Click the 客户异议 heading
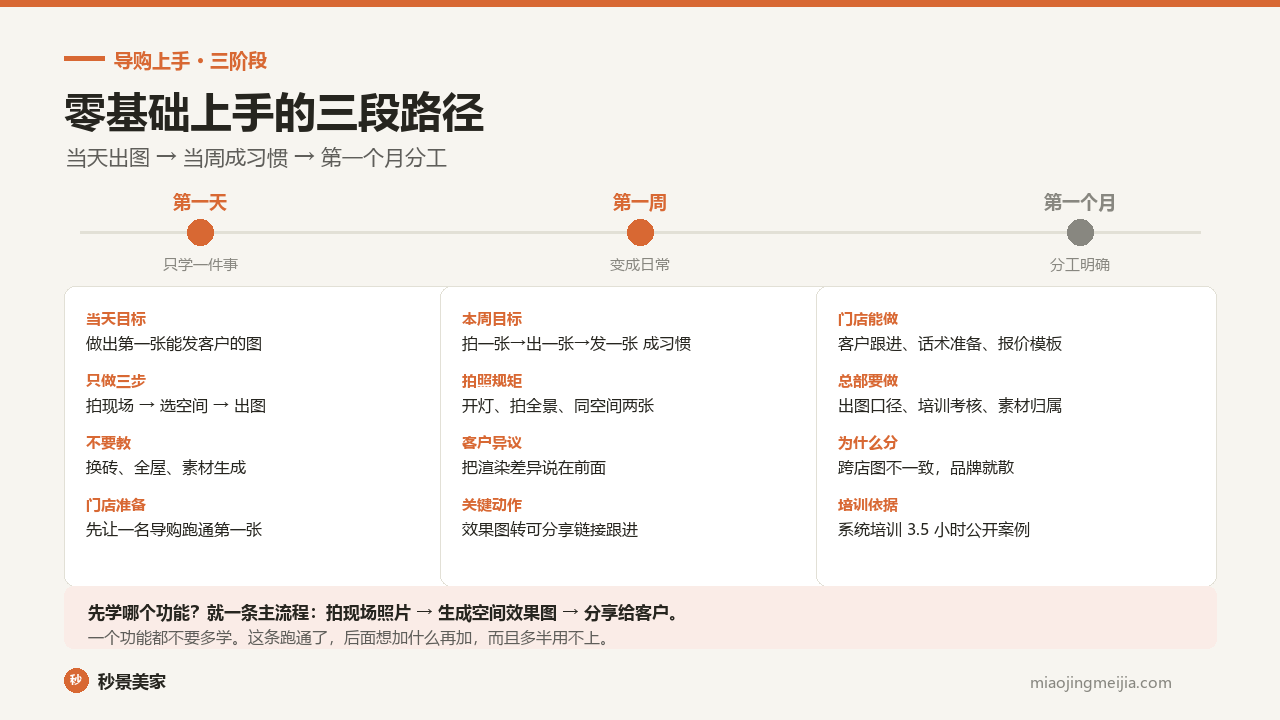Screen dimensions: 1280x720 pos(492,443)
